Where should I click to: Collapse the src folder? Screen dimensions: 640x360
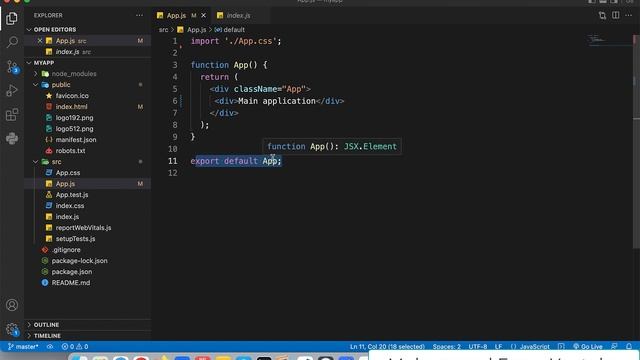(56, 162)
